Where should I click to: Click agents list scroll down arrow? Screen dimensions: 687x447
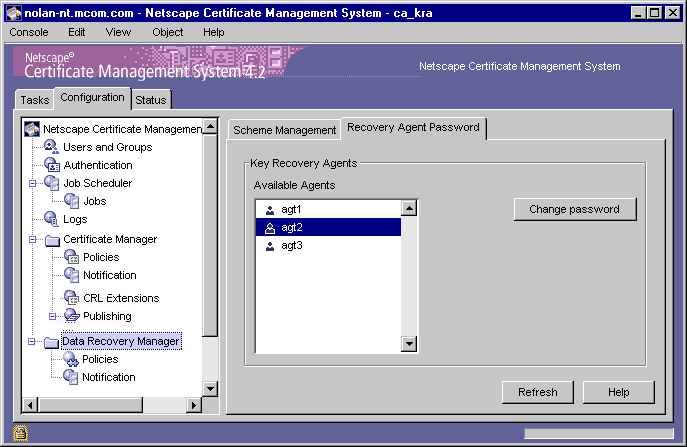coord(409,344)
